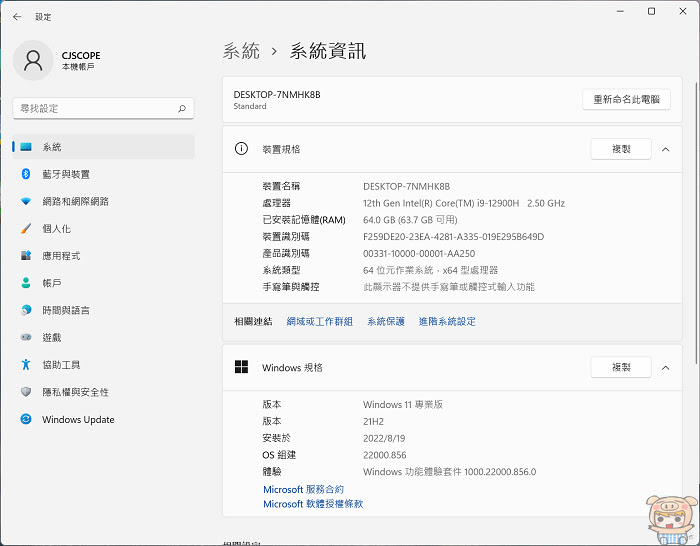This screenshot has width=700, height=546.
Task: Click the Windows logo beside Windows 規格
Action: point(241,367)
